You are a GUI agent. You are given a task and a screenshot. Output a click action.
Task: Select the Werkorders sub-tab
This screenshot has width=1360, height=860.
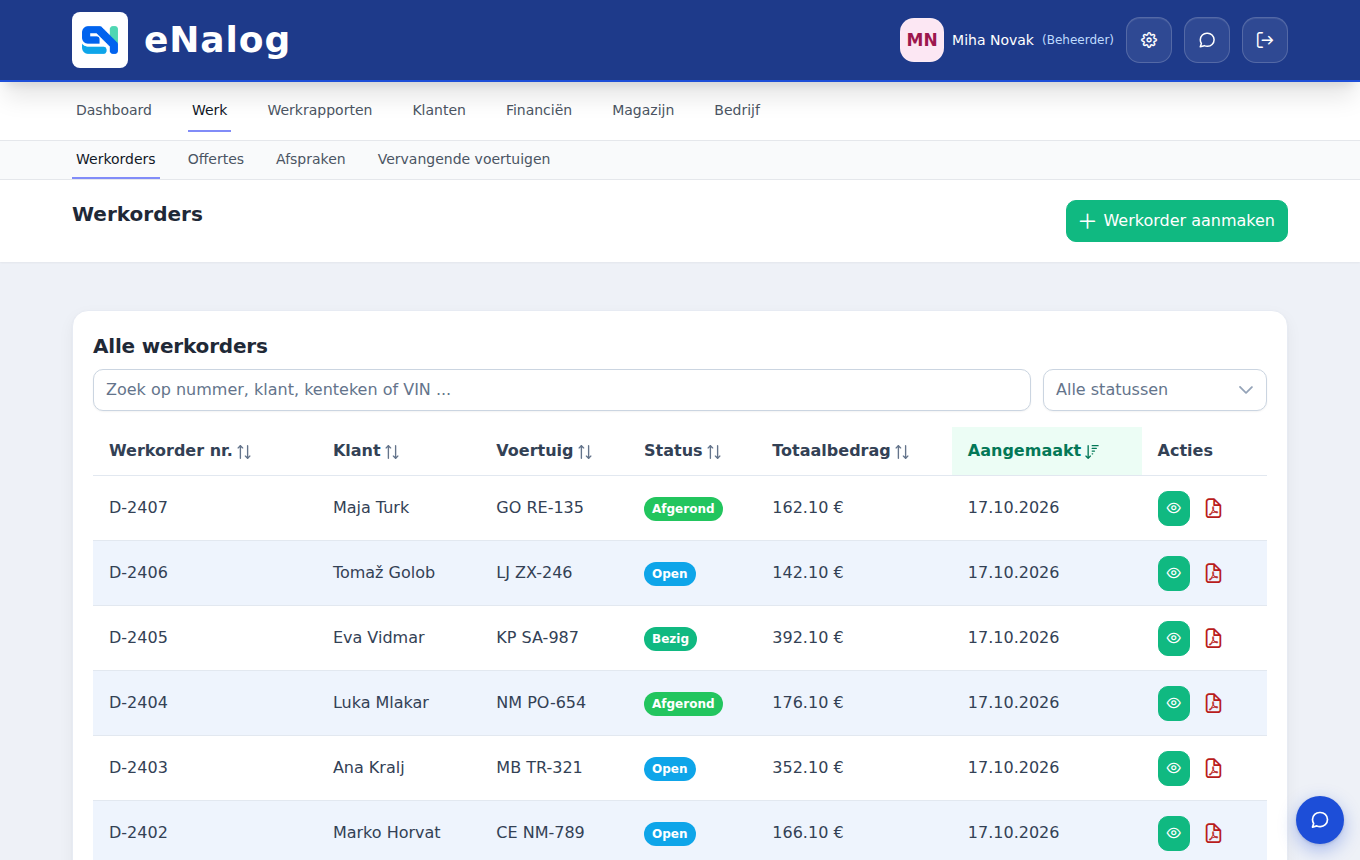pyautogui.click(x=116, y=159)
